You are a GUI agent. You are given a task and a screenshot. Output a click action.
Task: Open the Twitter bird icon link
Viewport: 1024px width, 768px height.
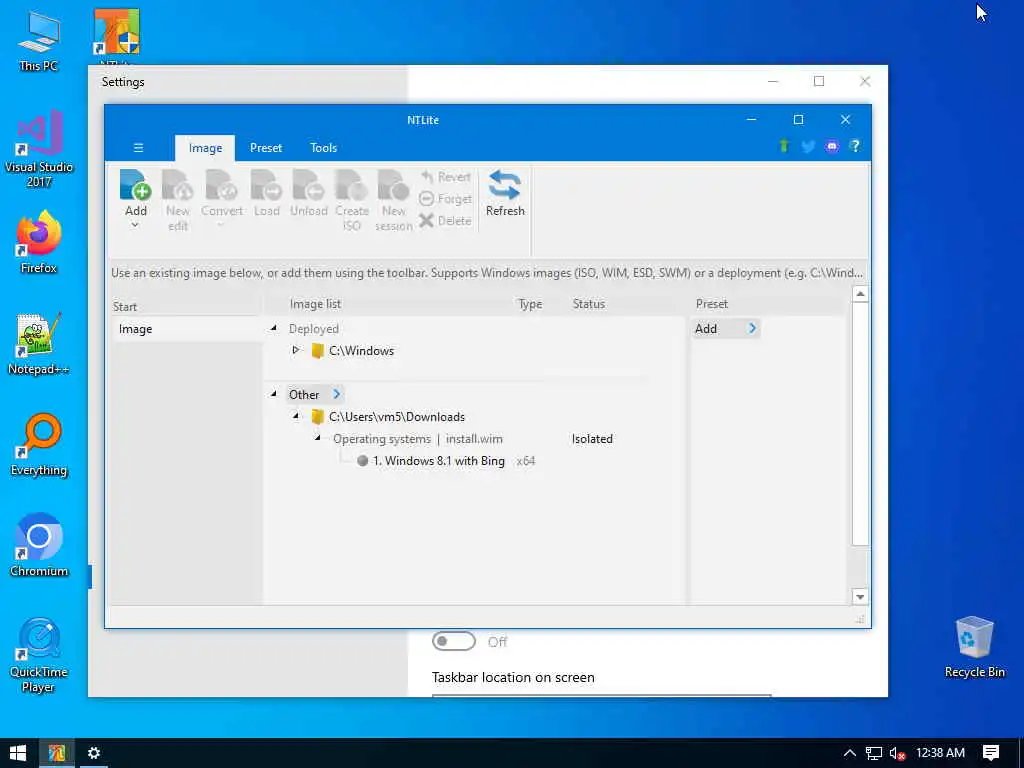(x=808, y=146)
